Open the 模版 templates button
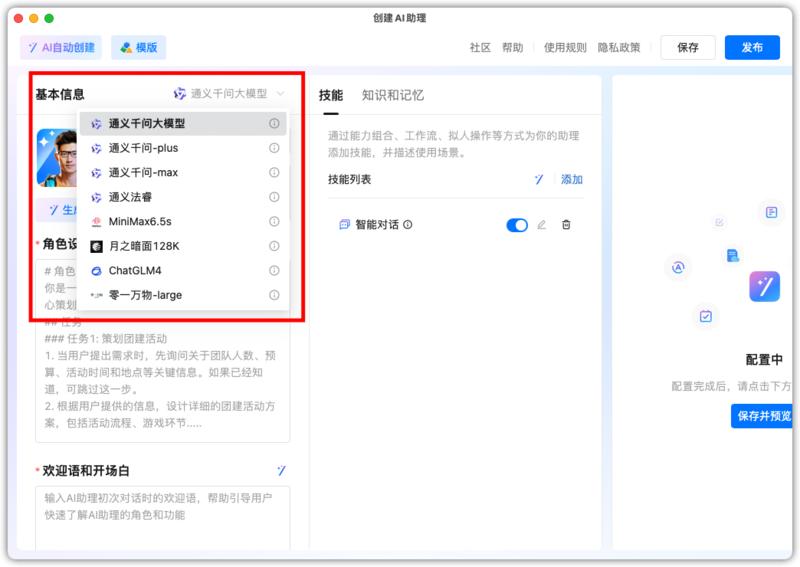This screenshot has height=567, width=800. pos(139,47)
